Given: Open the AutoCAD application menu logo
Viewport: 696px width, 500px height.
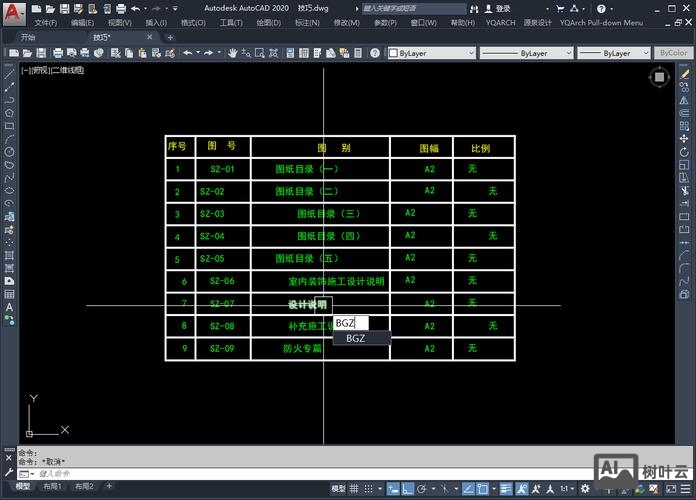Looking at the screenshot, I should [x=10, y=9].
